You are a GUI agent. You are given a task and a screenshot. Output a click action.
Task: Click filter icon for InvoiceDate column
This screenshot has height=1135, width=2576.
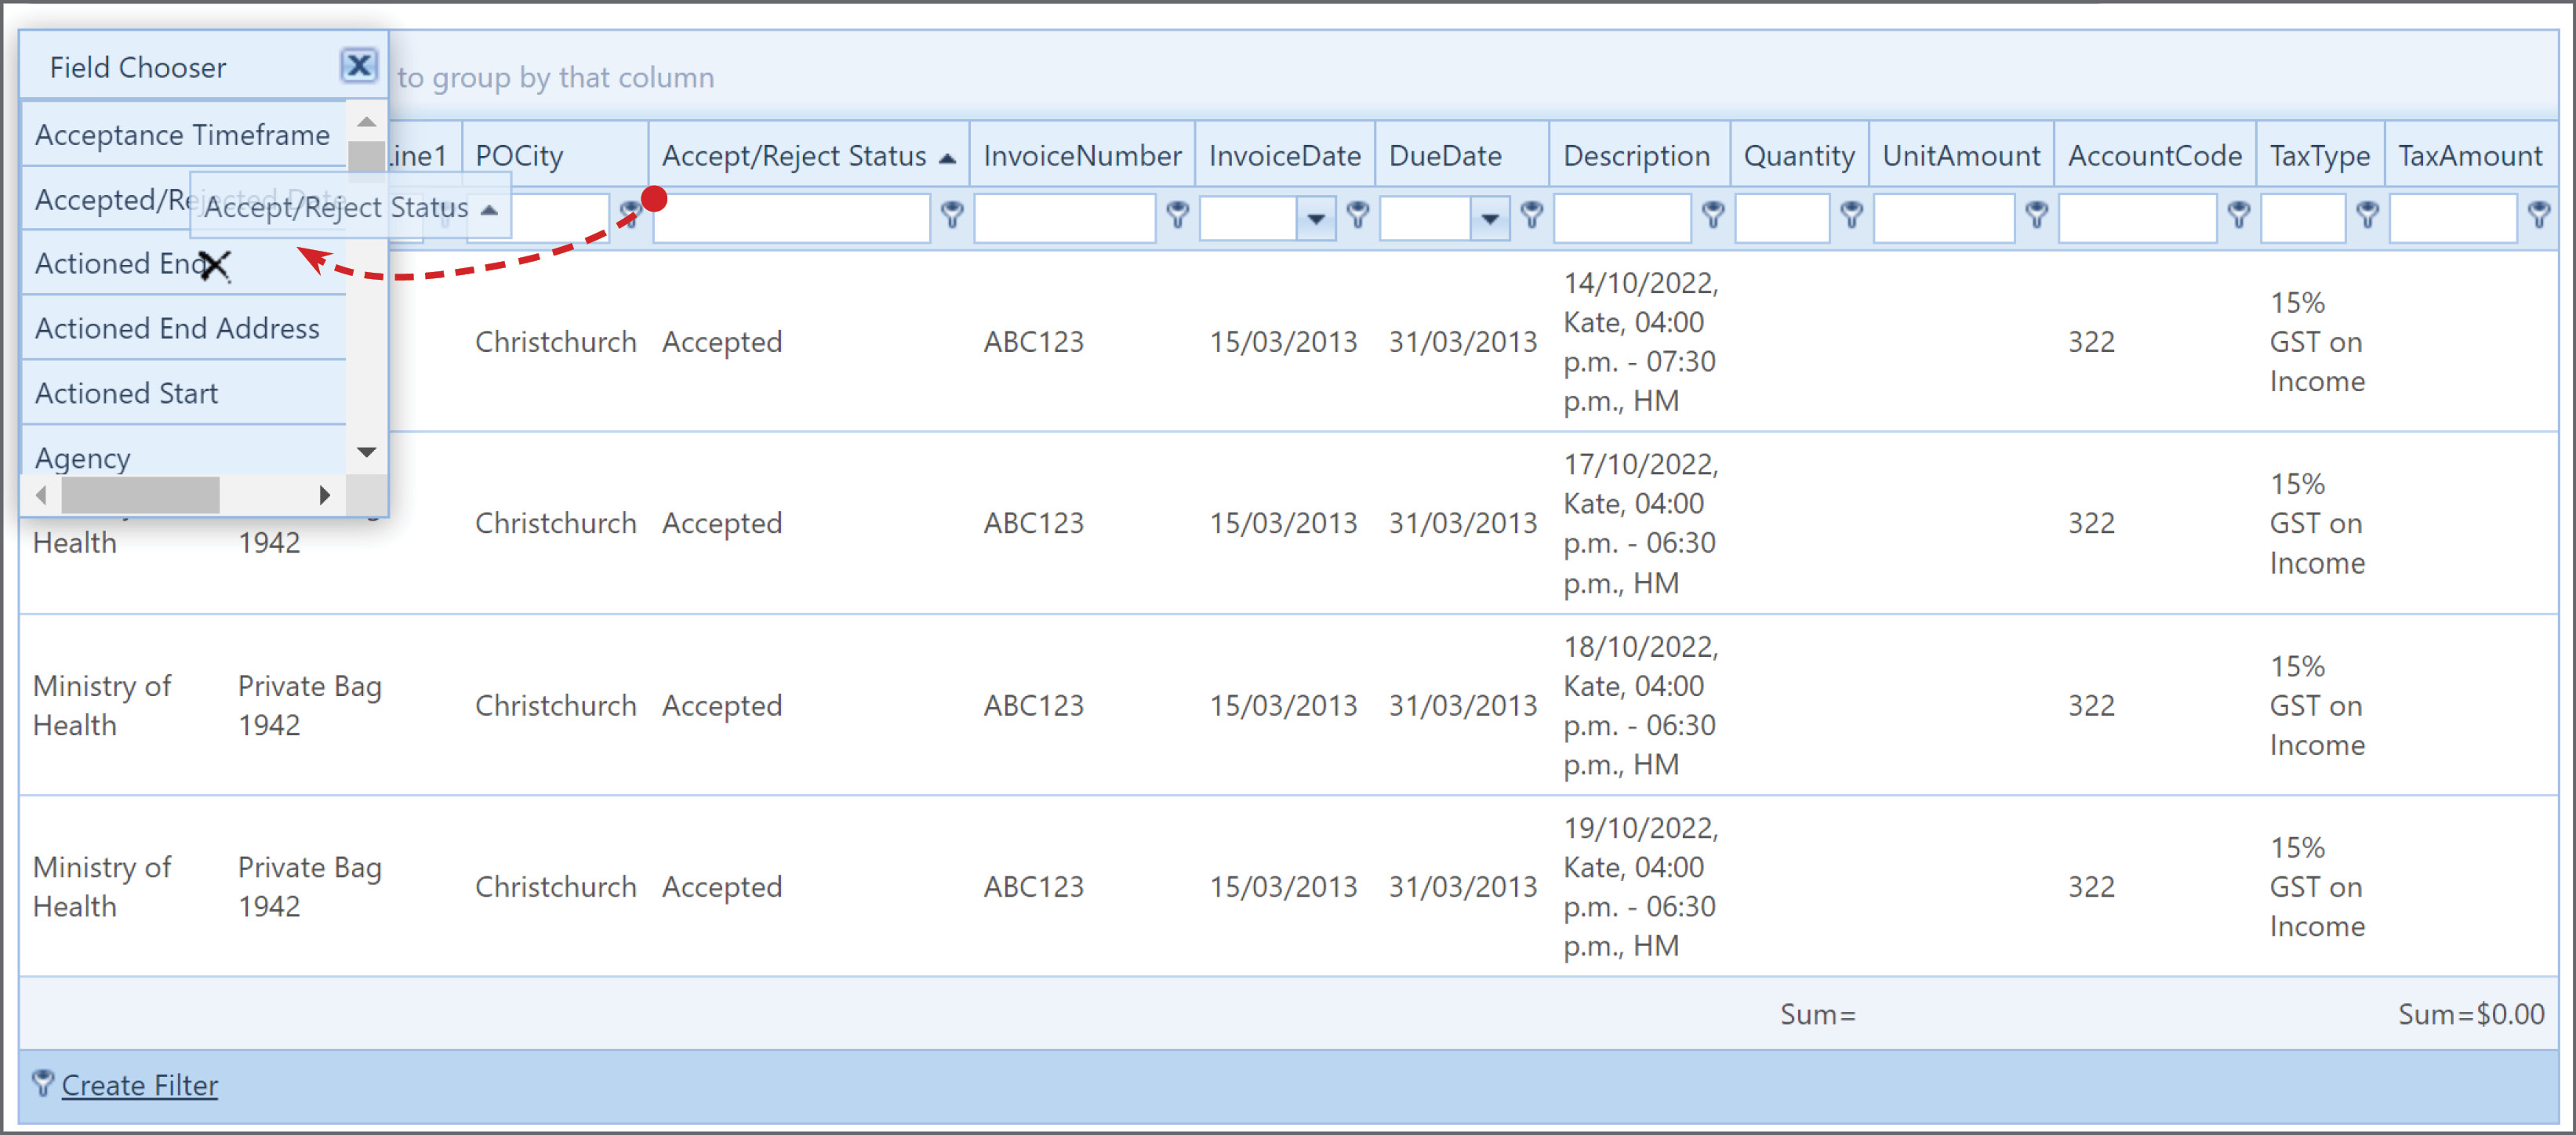pos(1358,214)
